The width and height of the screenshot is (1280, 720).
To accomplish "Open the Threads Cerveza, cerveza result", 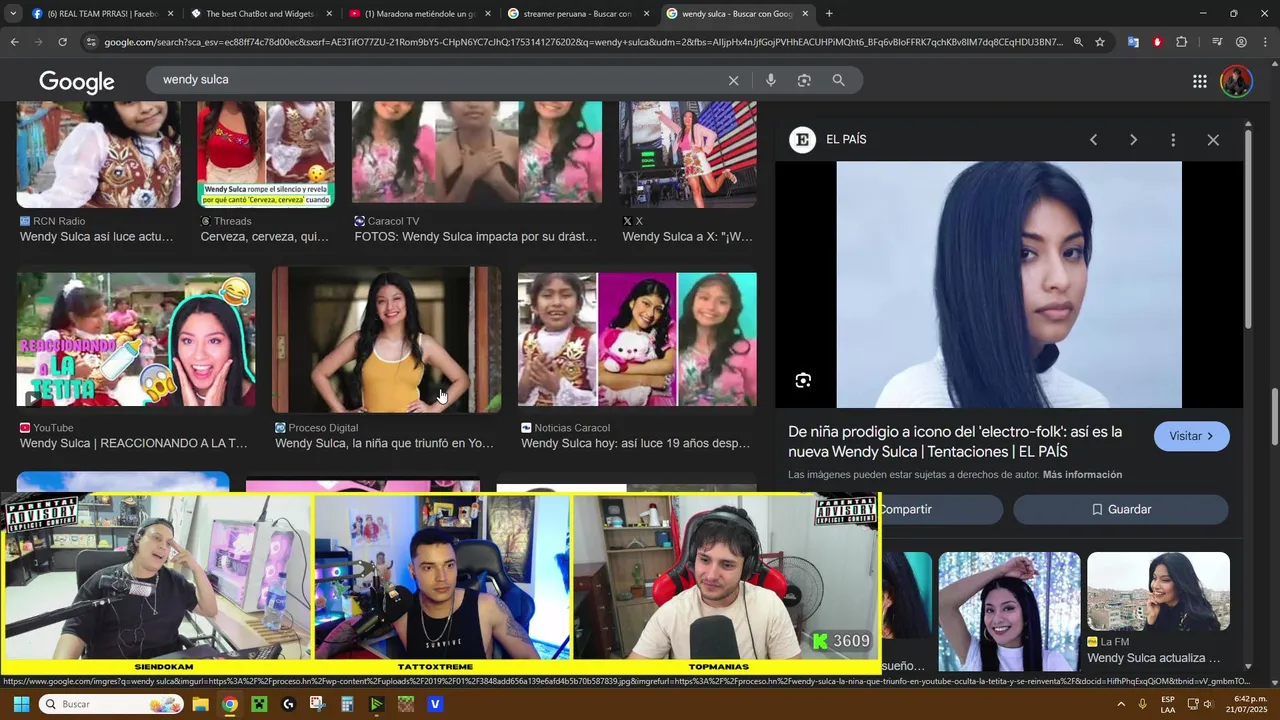I will coord(265,154).
